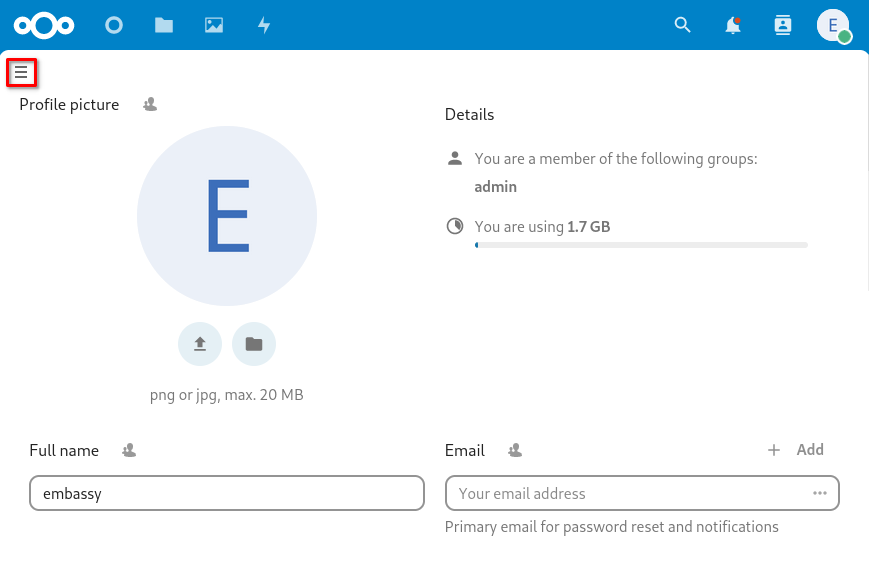Screen dimensions: 869x579
Task: Open the Files app from top bar
Action: pyautogui.click(x=164, y=25)
